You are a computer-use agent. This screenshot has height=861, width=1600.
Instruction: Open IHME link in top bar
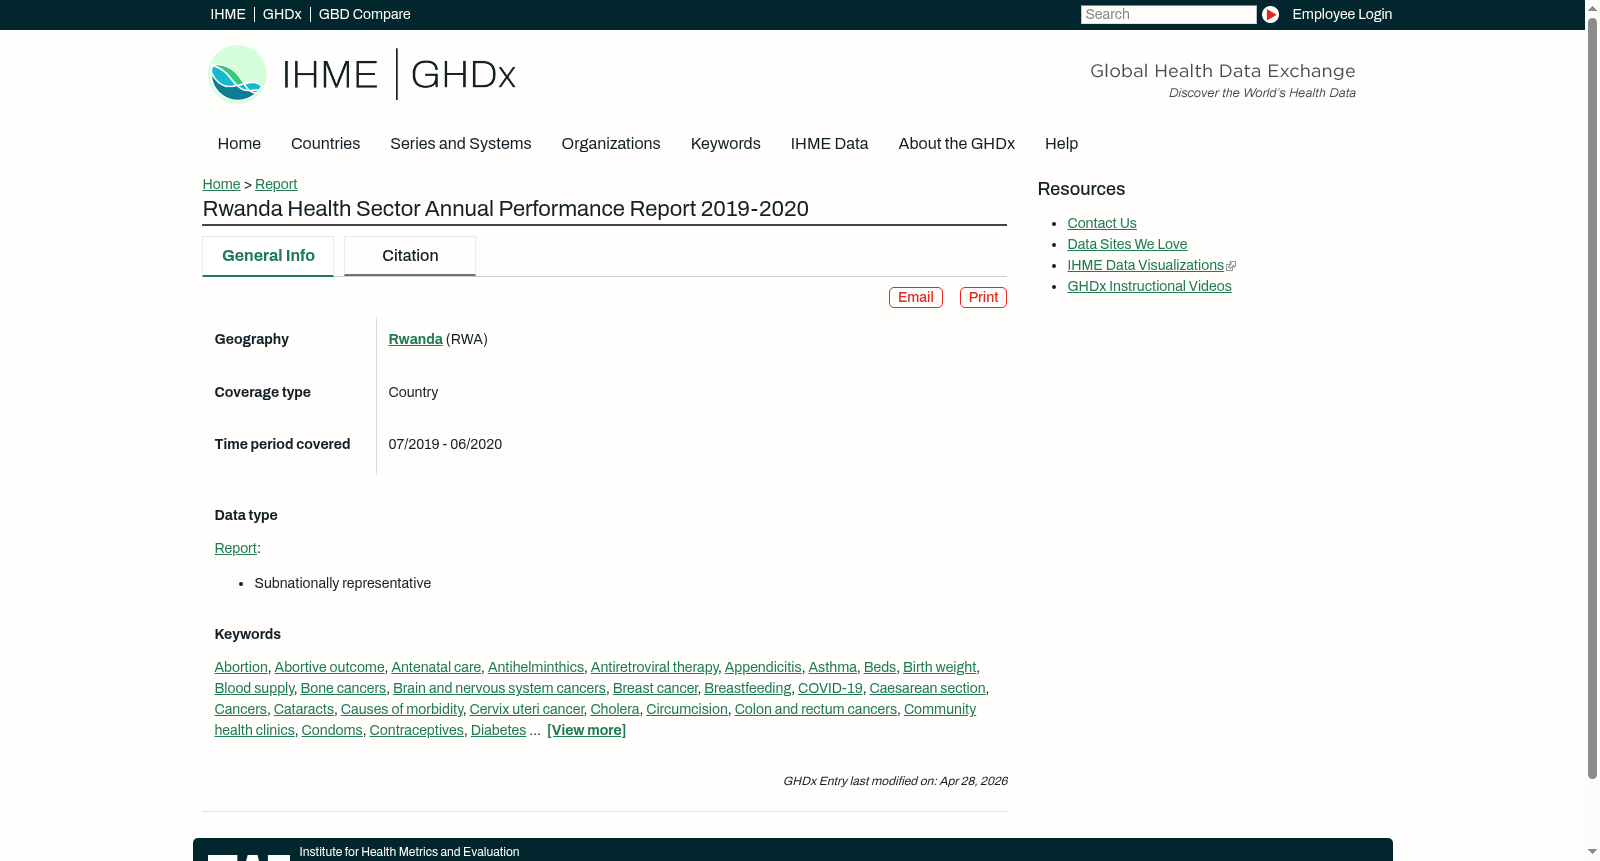228,14
